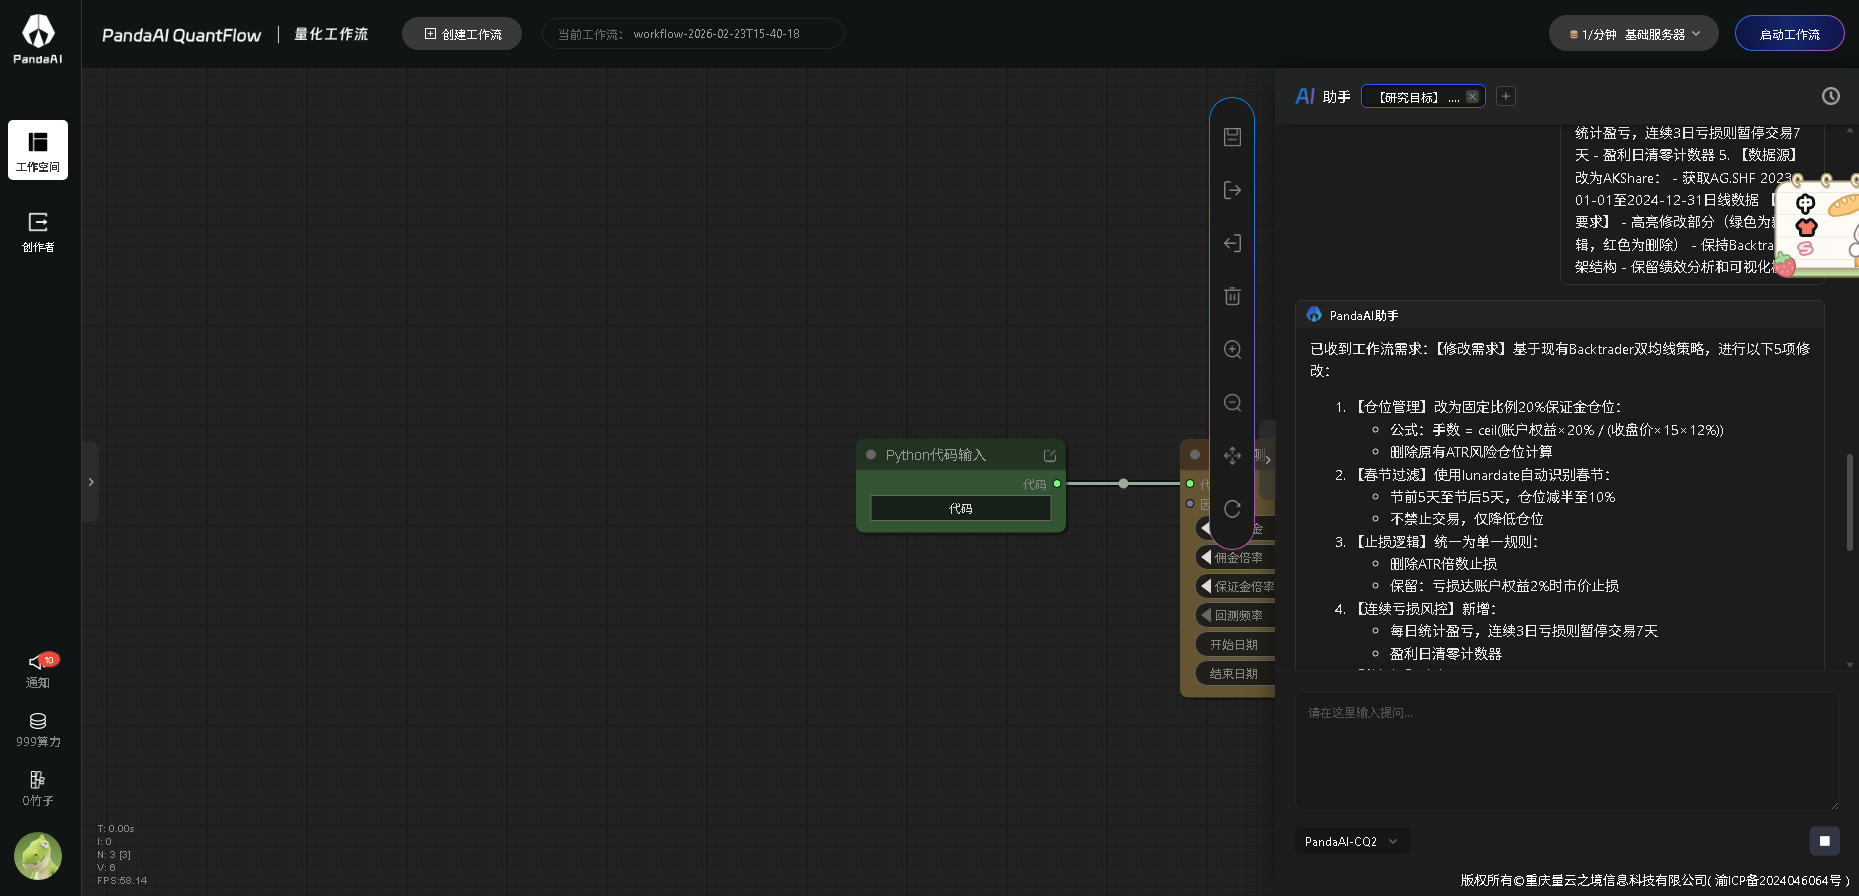
Task: Click 回测频率 parameter arrow on node
Action: tap(1206, 615)
